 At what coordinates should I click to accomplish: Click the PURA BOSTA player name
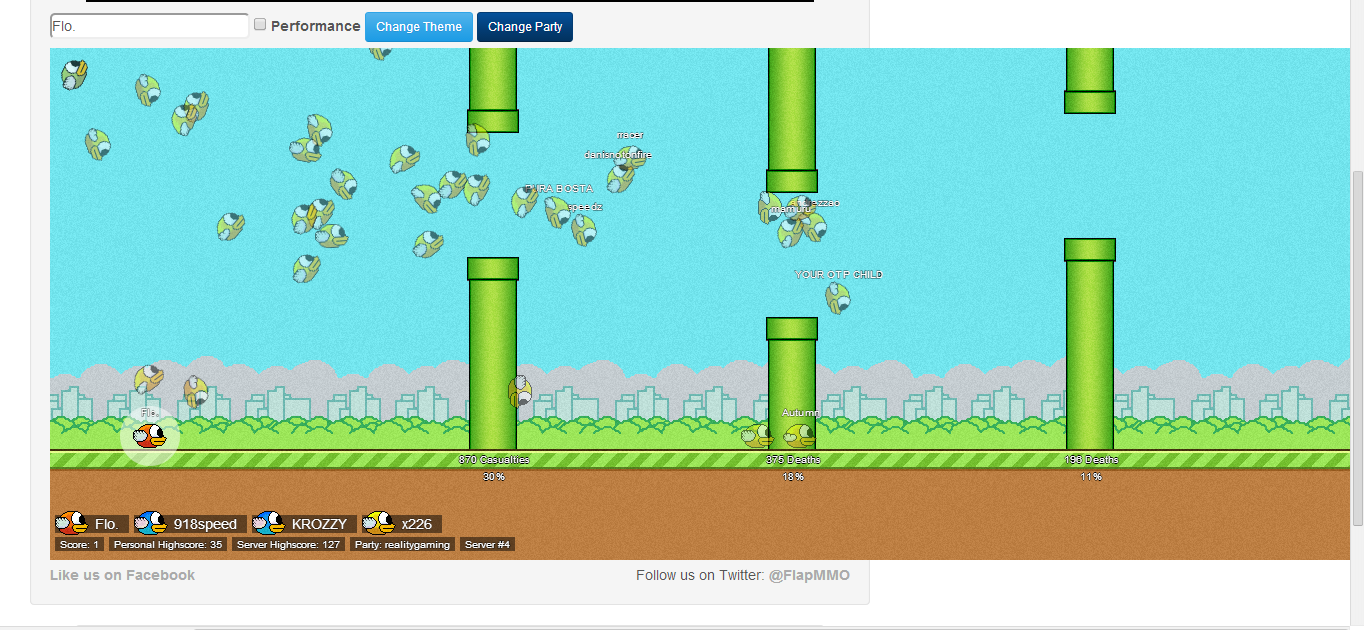coord(559,188)
